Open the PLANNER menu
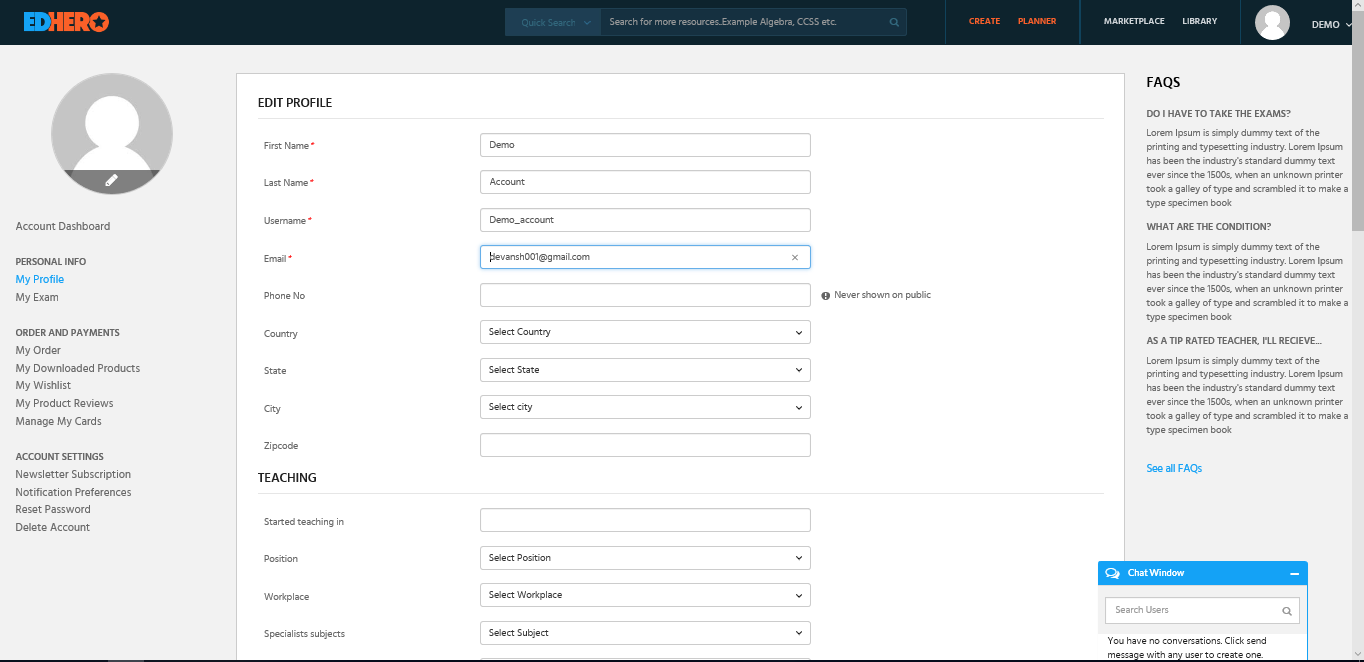Viewport: 1364px width, 662px height. pos(1037,21)
